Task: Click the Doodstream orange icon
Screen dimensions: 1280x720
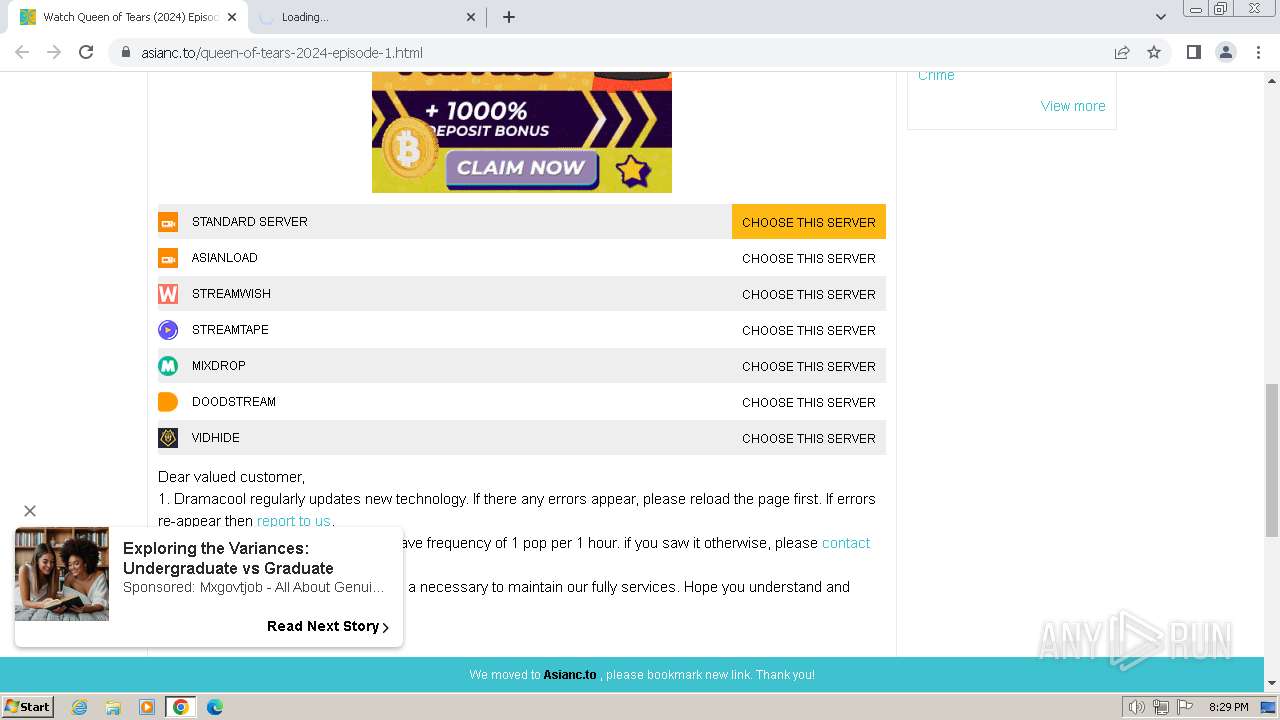Action: (x=168, y=402)
